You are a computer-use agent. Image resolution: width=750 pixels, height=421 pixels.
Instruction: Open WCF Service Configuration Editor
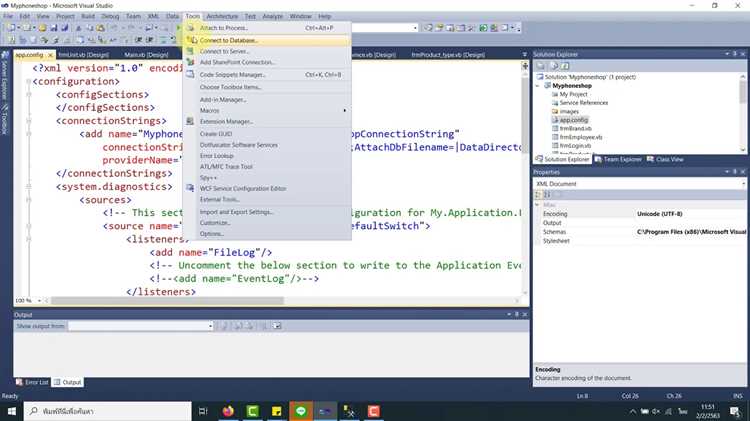coord(267,188)
